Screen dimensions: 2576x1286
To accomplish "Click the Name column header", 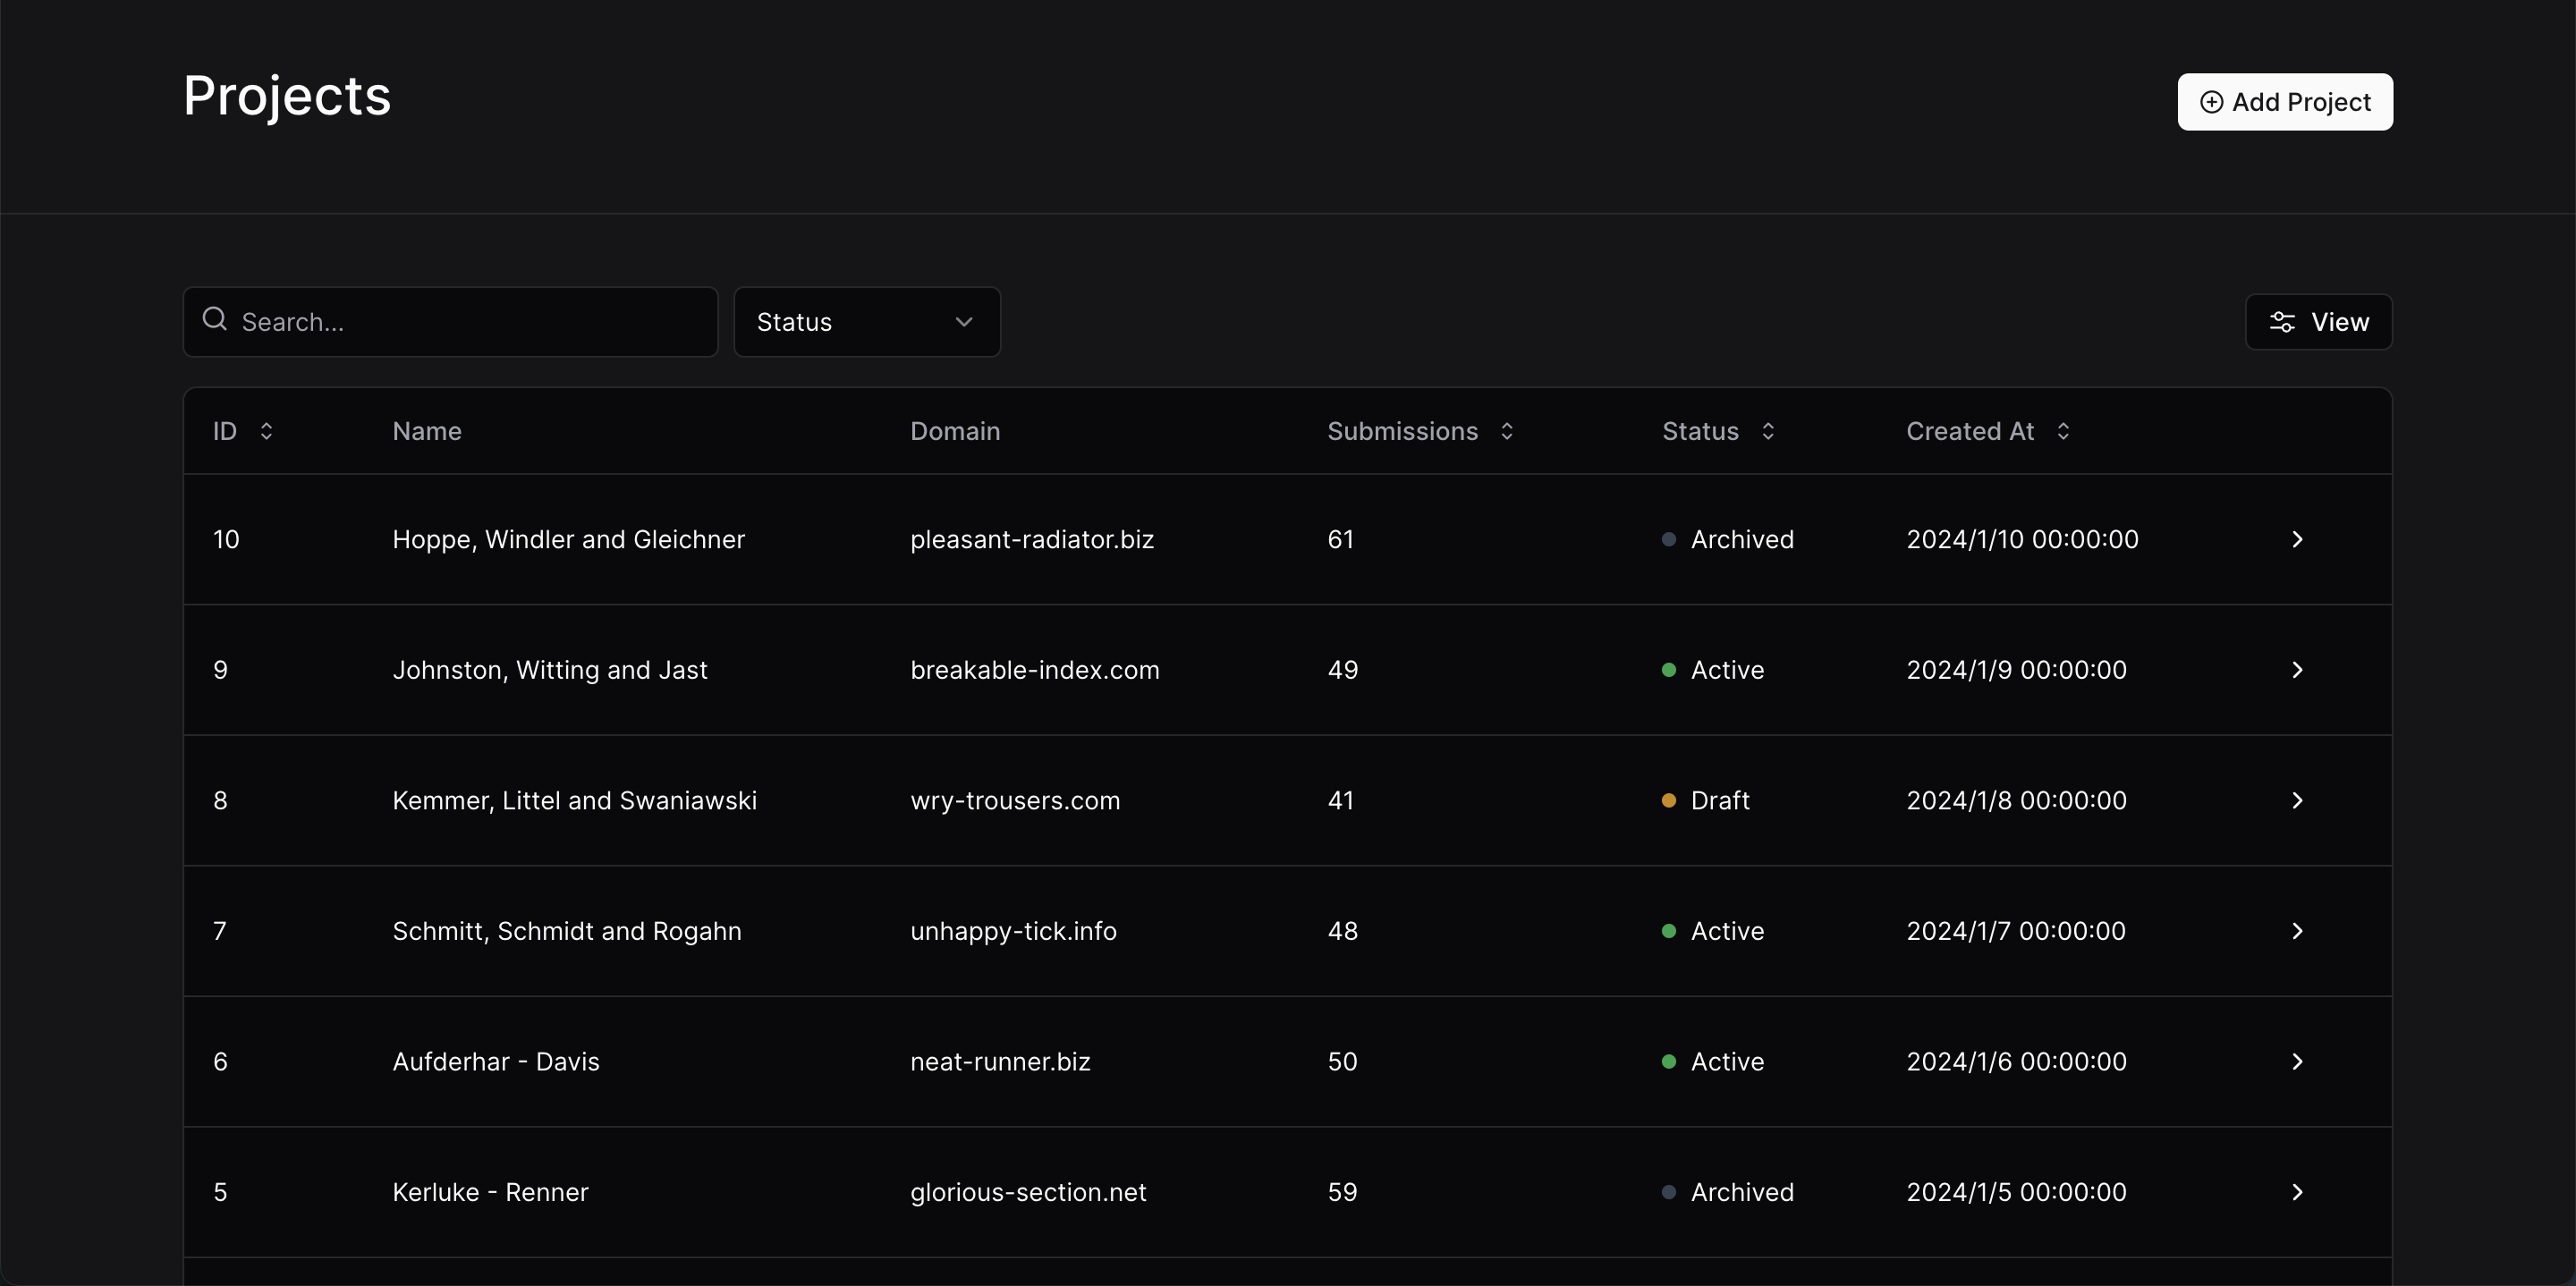I will click(427, 431).
